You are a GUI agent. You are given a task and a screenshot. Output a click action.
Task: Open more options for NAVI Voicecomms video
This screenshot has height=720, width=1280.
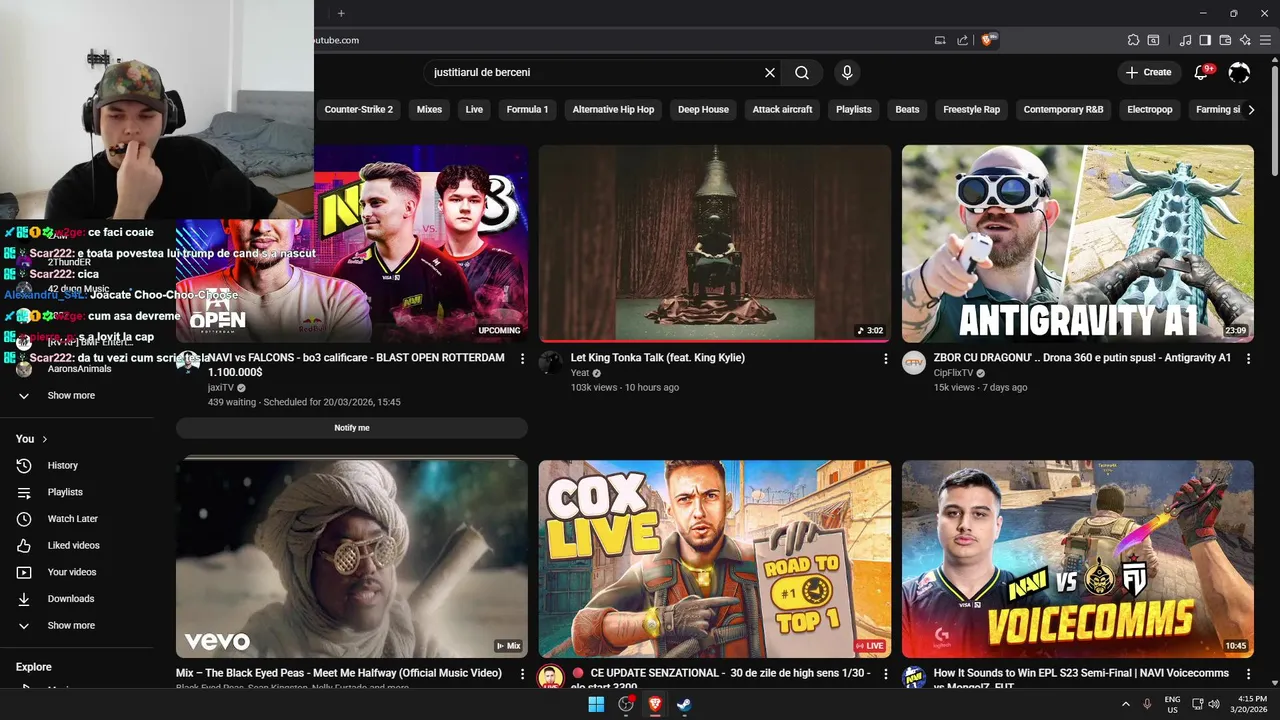pyautogui.click(x=1248, y=674)
